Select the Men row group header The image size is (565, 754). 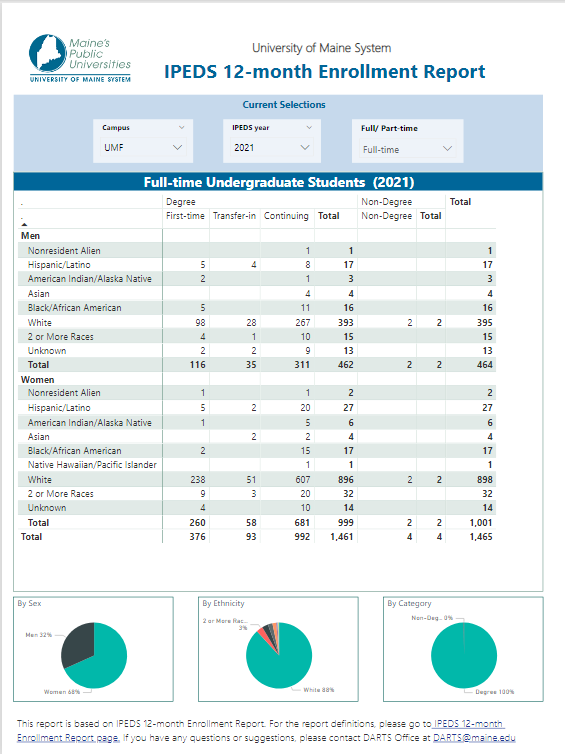tap(30, 236)
